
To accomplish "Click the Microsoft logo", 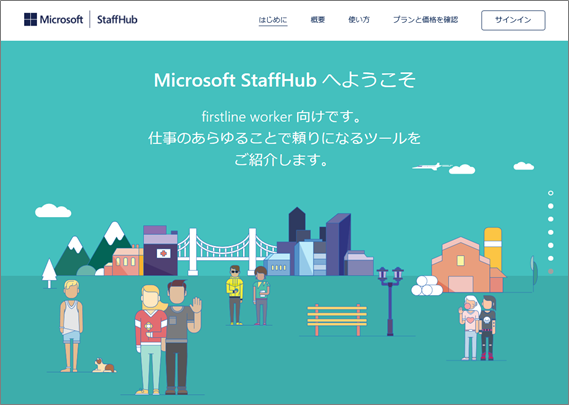I will [53, 19].
